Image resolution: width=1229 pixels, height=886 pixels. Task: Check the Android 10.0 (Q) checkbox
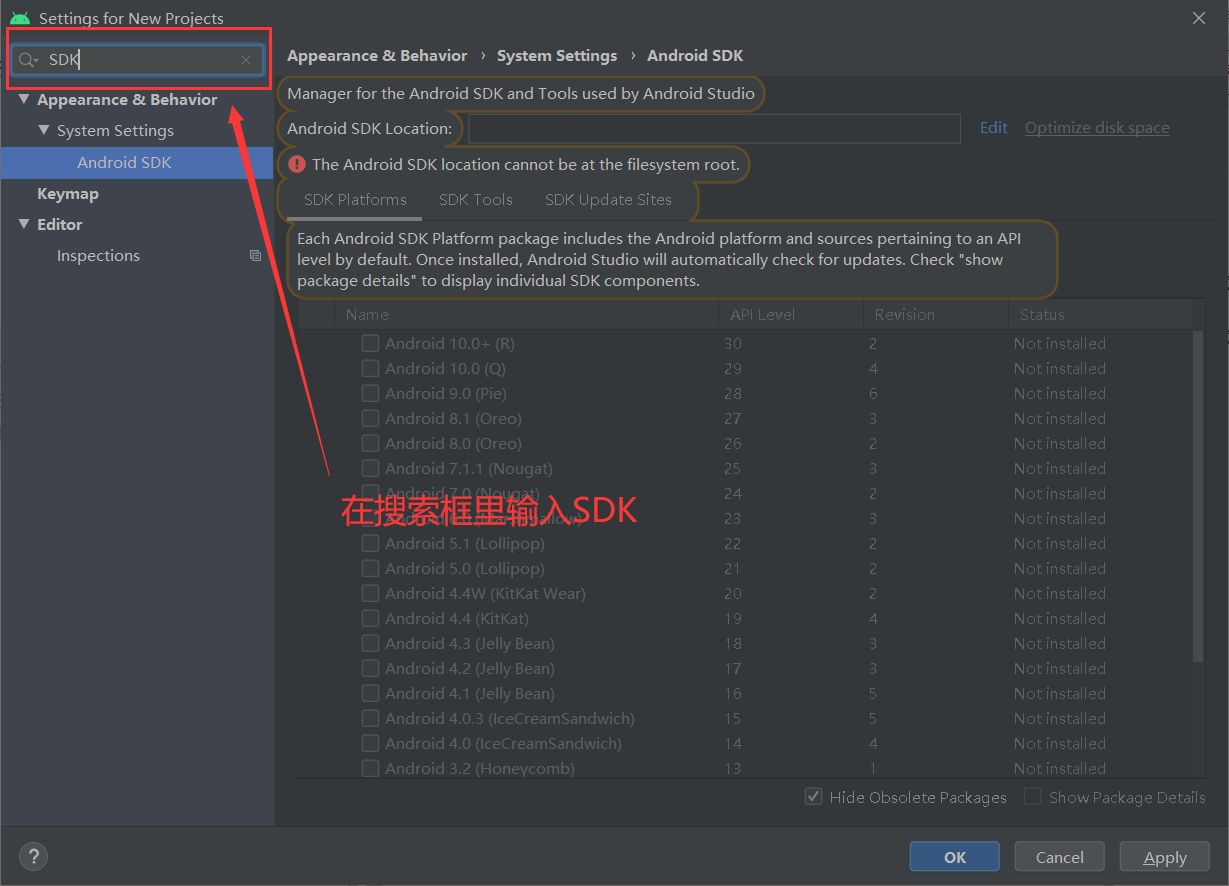point(370,368)
